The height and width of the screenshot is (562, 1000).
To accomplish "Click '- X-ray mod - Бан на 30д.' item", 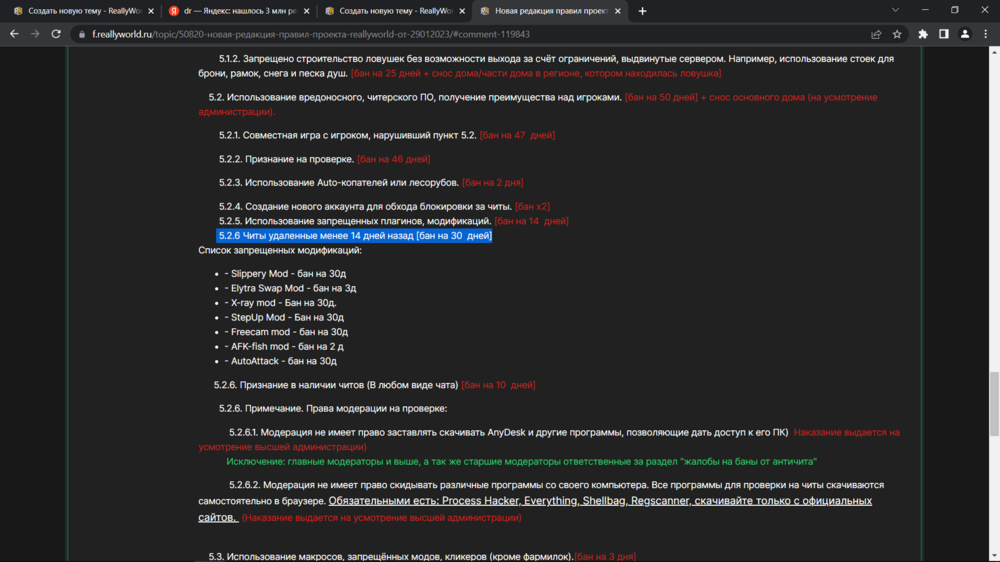I will [280, 303].
